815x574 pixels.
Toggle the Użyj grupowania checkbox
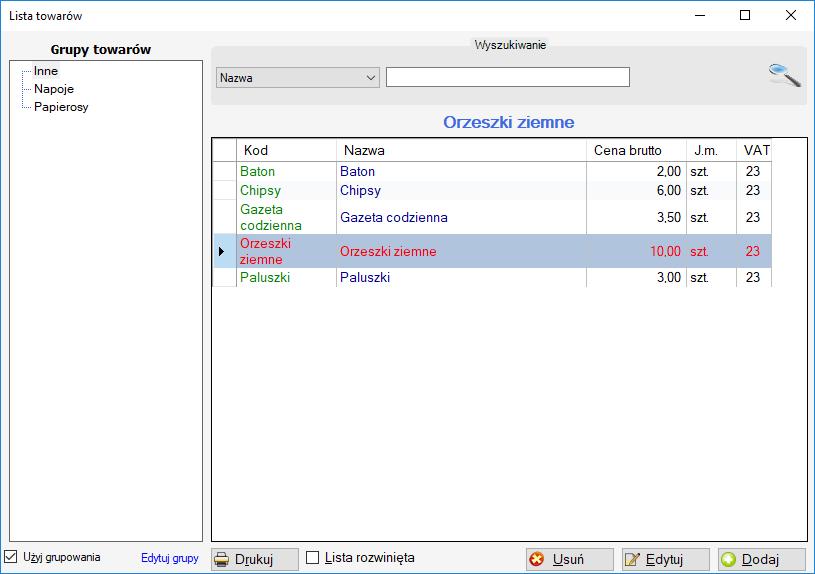(11, 557)
